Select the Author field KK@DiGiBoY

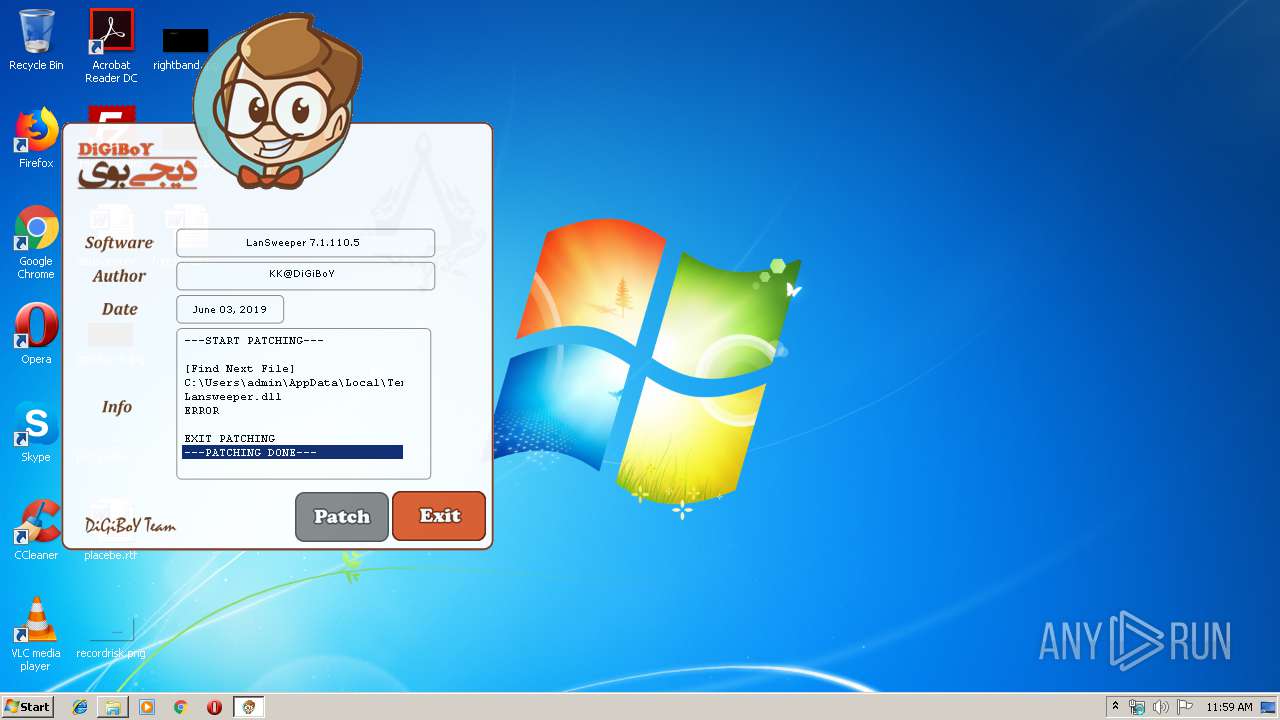(305, 276)
